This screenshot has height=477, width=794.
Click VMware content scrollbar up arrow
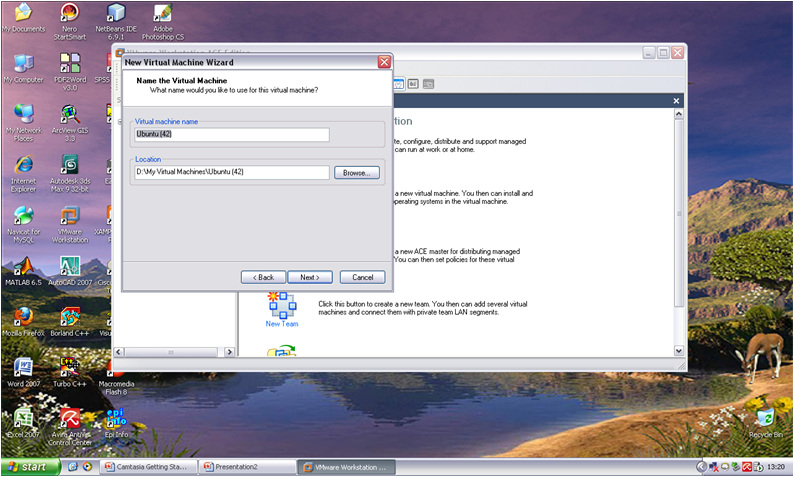679,114
